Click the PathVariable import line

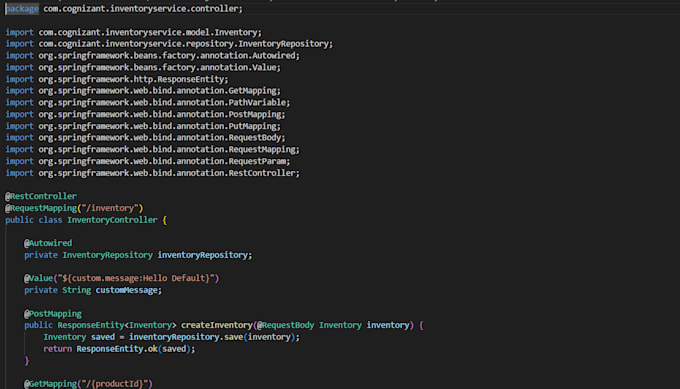(x=147, y=102)
